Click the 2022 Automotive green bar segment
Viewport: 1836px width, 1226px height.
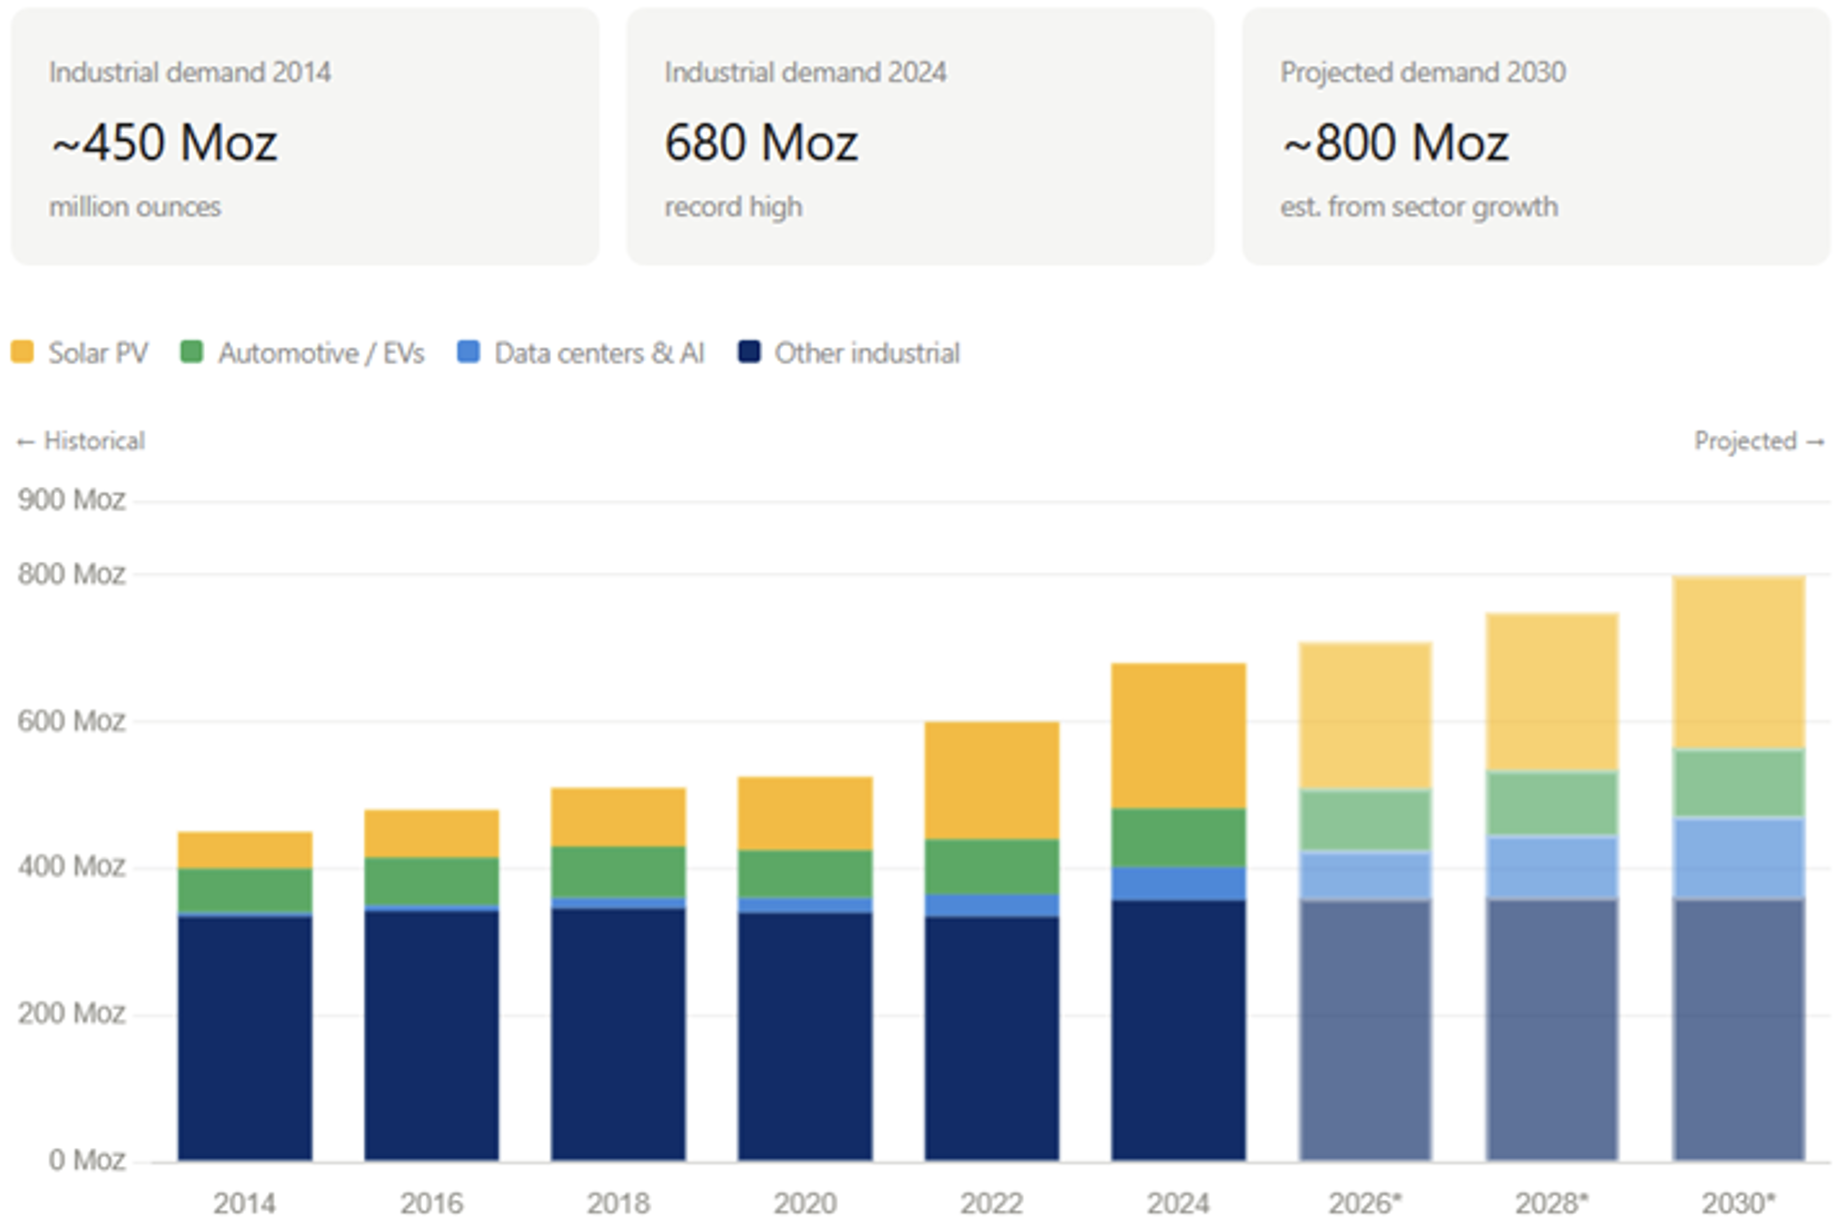(991, 866)
